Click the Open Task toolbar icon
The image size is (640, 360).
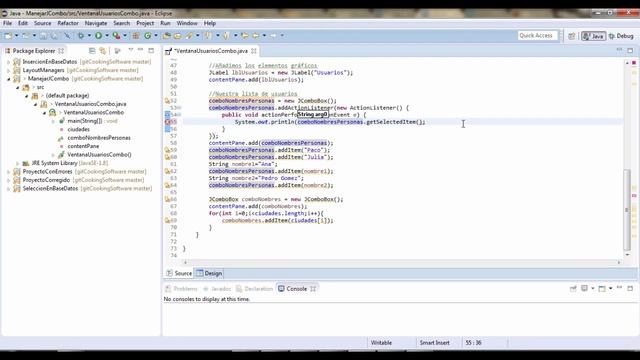[x=178, y=36]
